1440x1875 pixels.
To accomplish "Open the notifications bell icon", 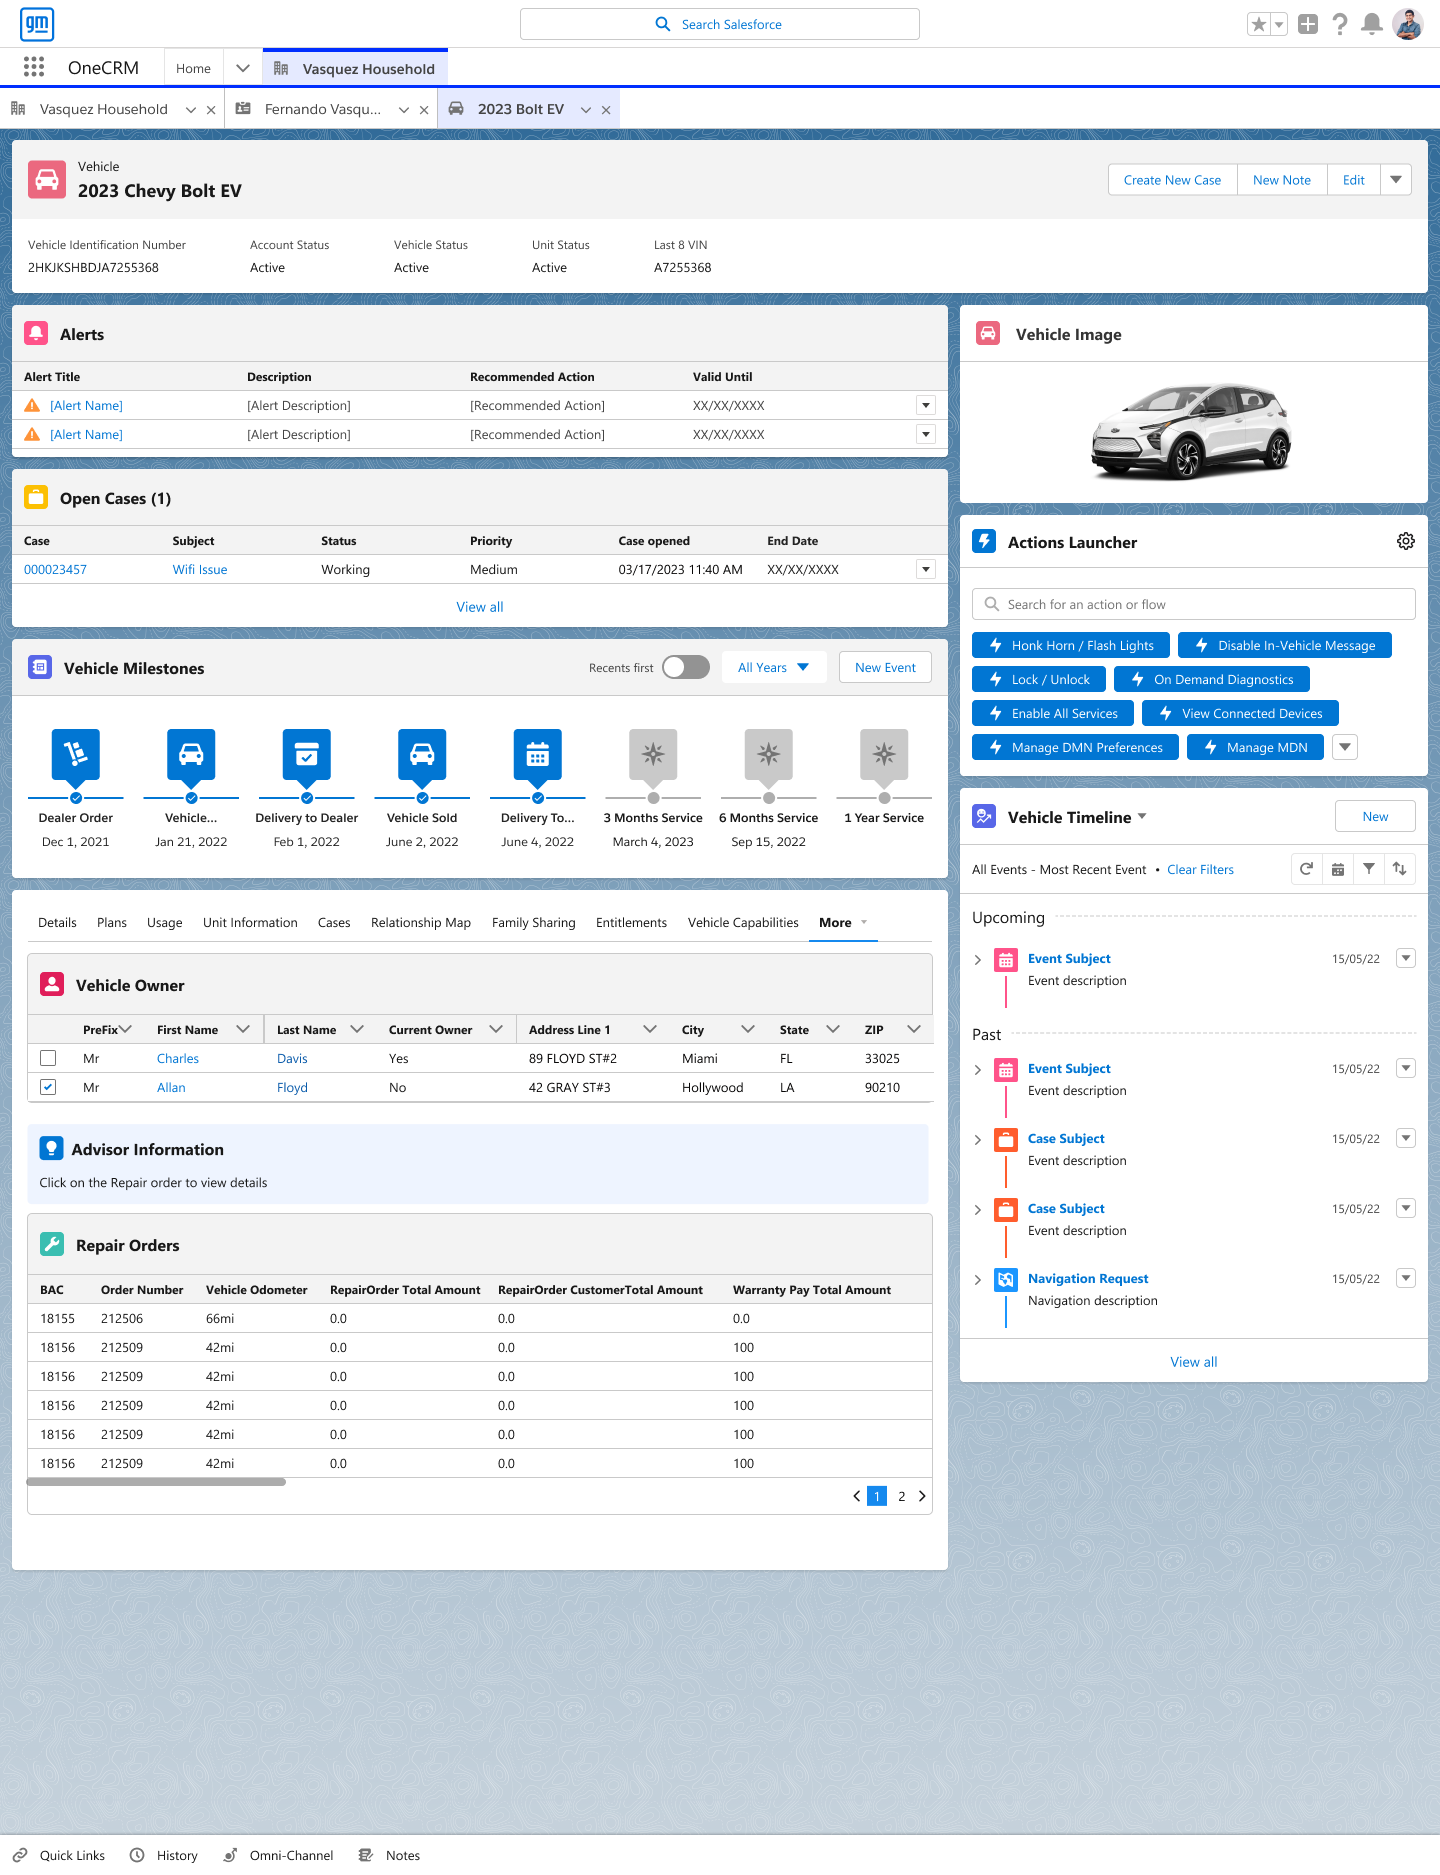I will pos(1373,24).
